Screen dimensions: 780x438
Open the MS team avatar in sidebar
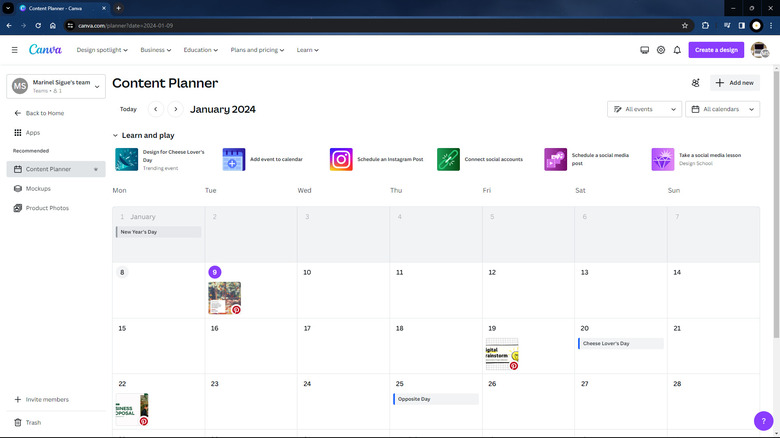[20, 86]
